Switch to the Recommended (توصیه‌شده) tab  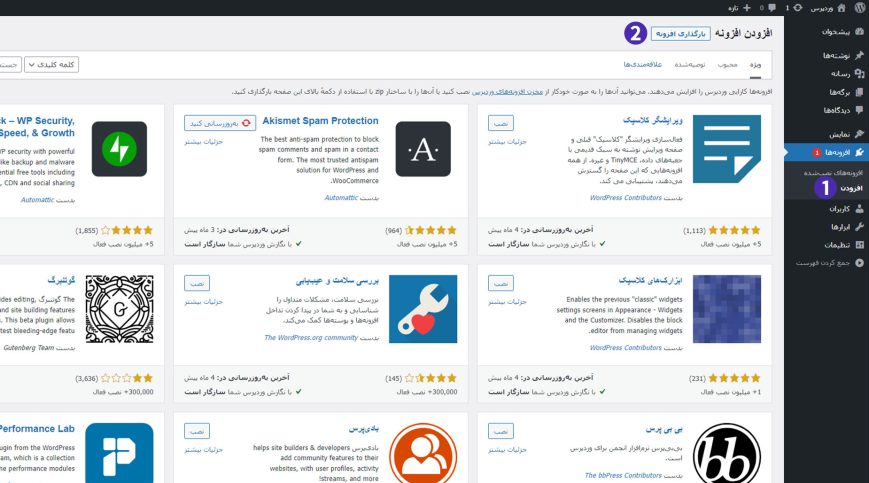(689, 64)
